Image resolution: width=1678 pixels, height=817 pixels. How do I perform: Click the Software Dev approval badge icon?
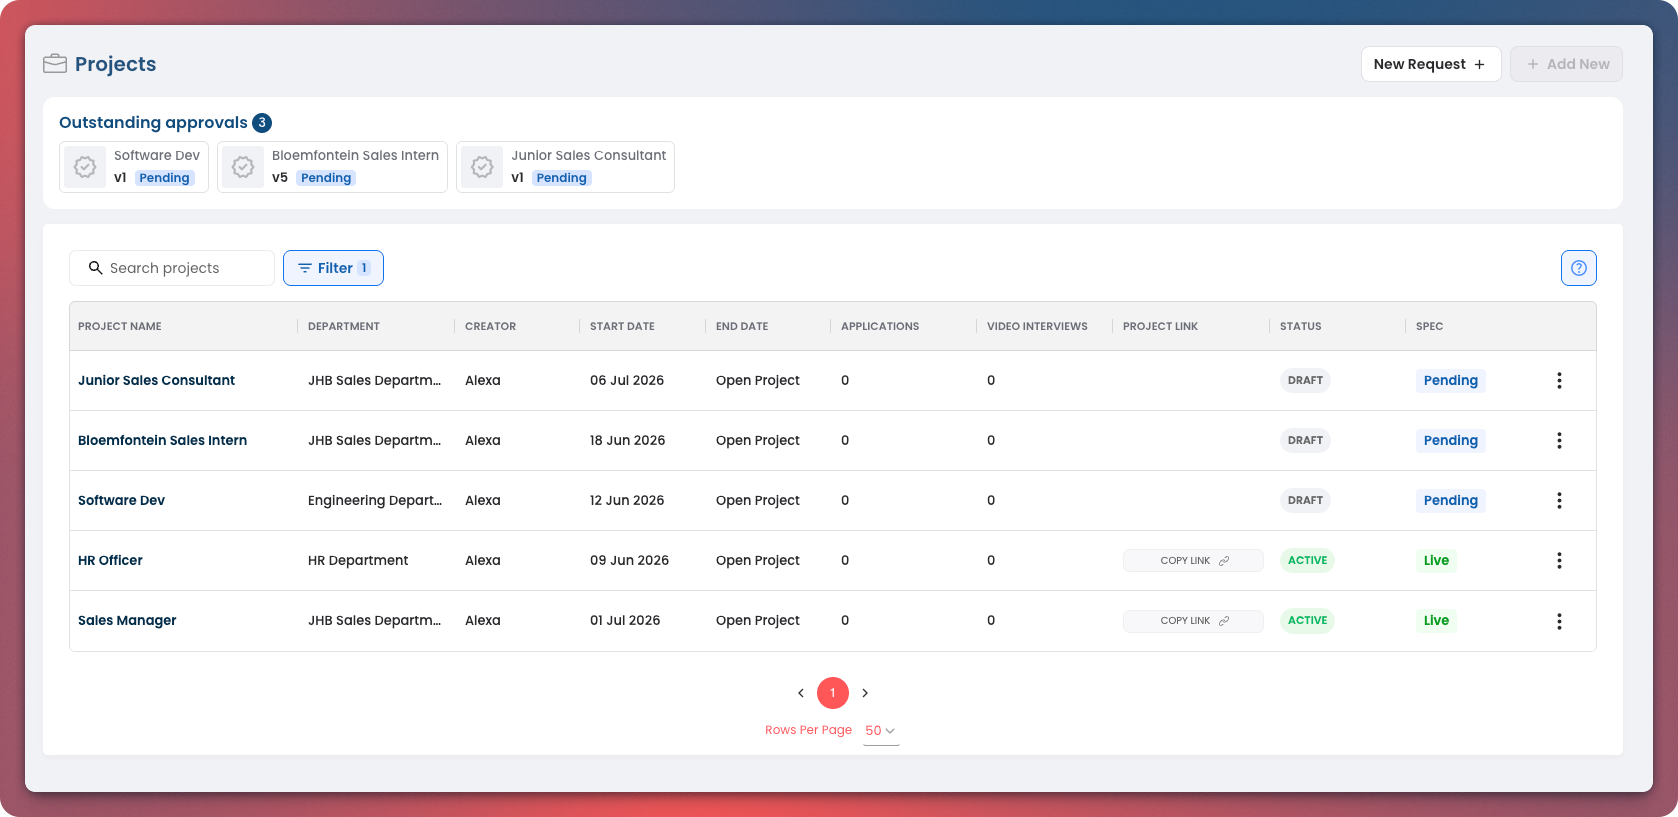point(85,167)
